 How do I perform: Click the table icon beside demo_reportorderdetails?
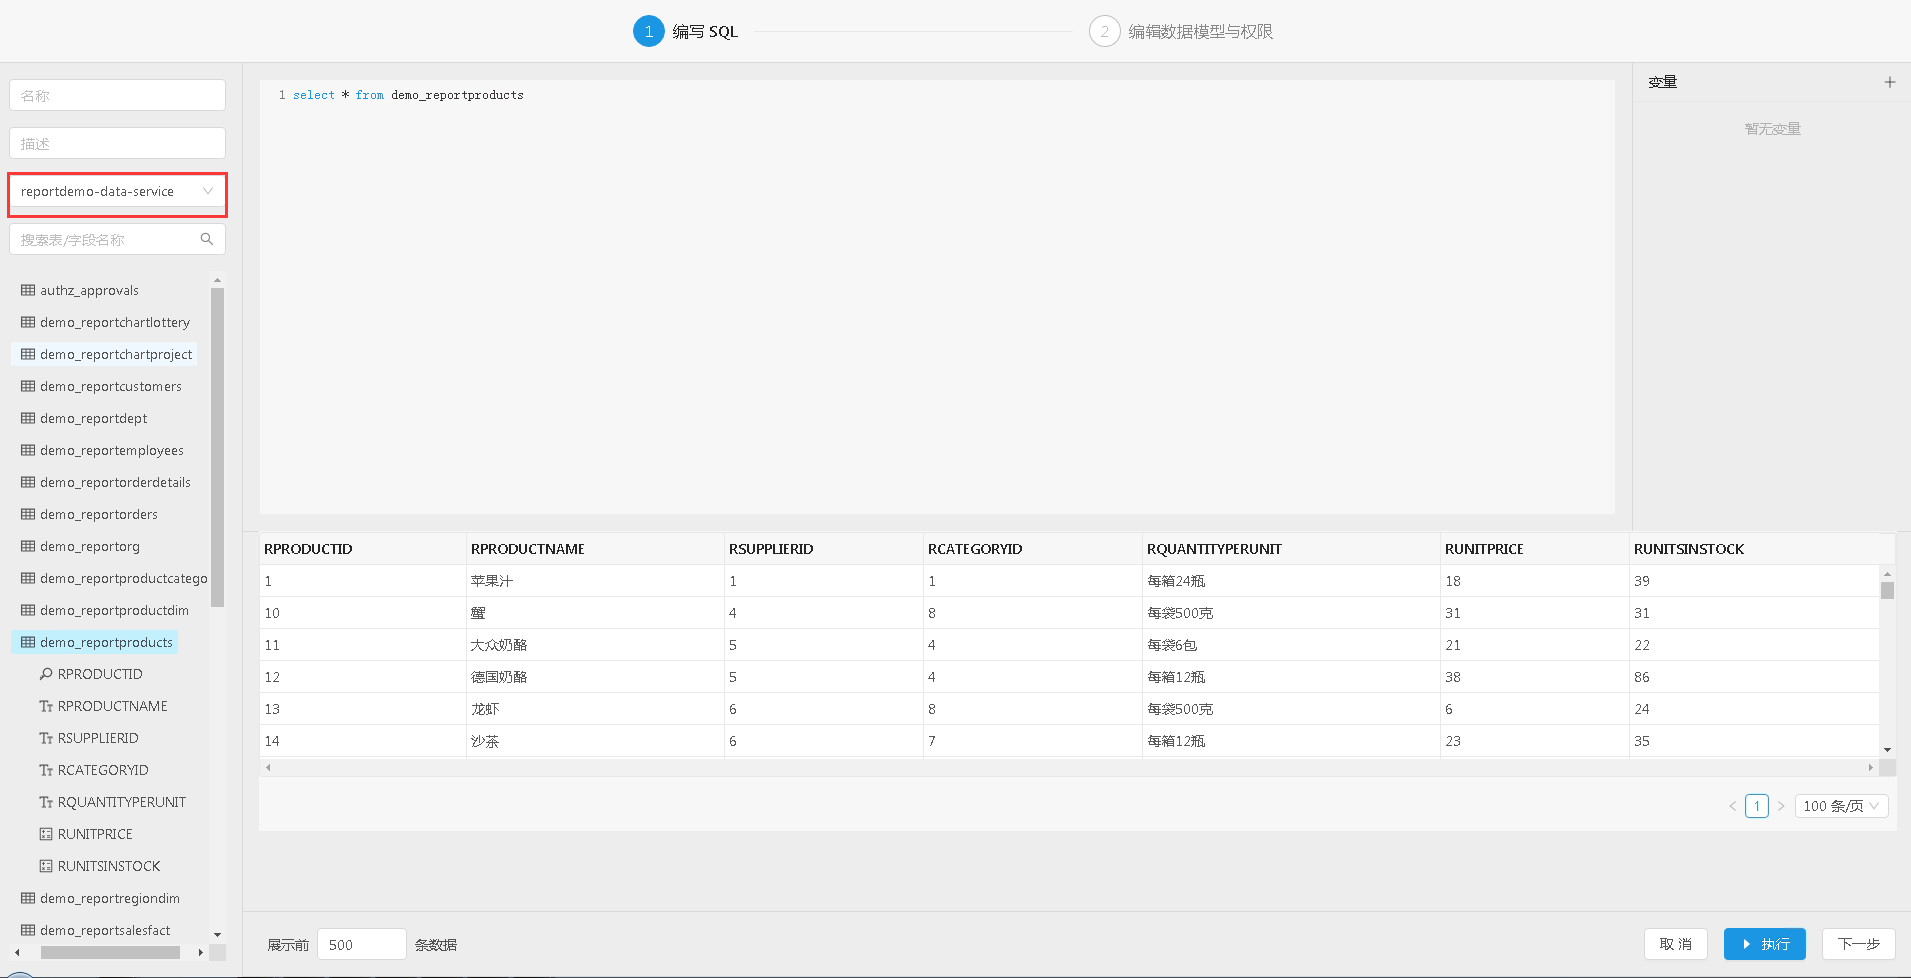coord(28,482)
